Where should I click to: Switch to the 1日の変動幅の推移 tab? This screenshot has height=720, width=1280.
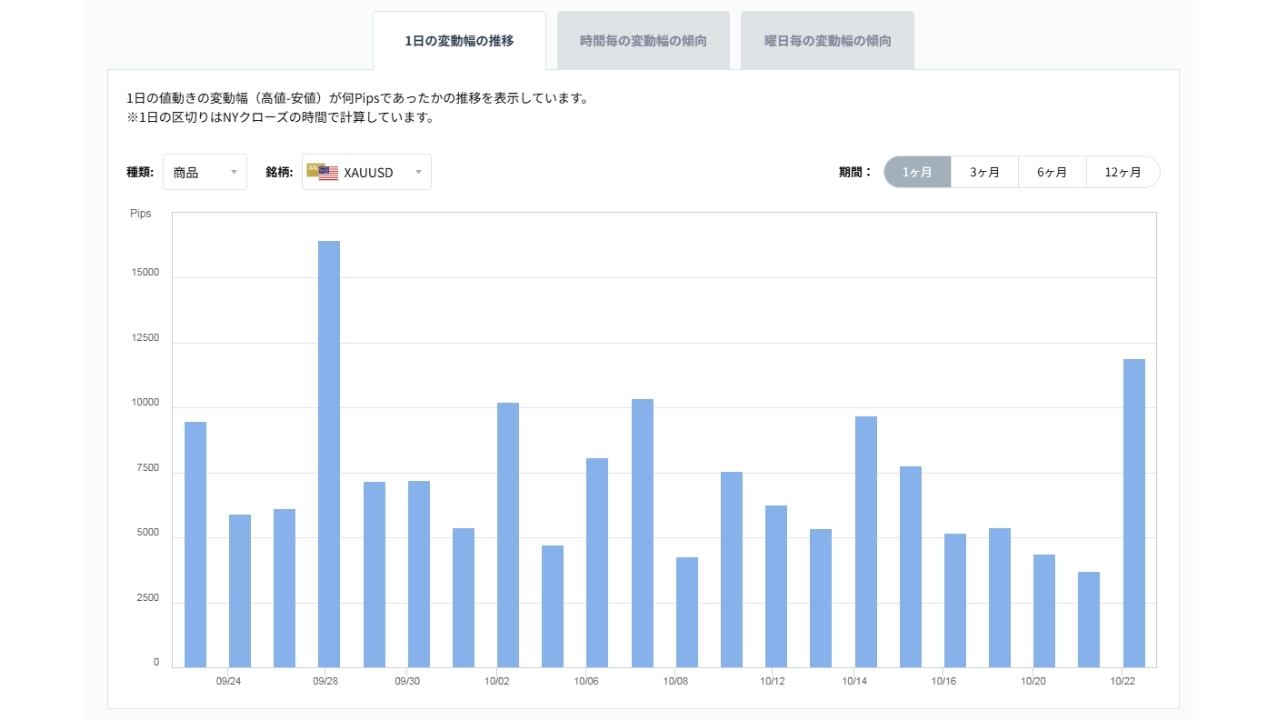click(459, 41)
